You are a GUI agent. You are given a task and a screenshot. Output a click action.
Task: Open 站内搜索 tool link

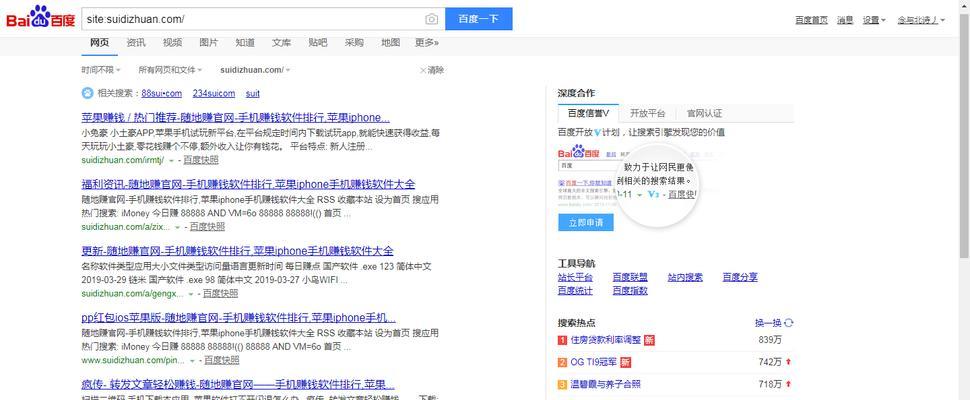tap(685, 277)
